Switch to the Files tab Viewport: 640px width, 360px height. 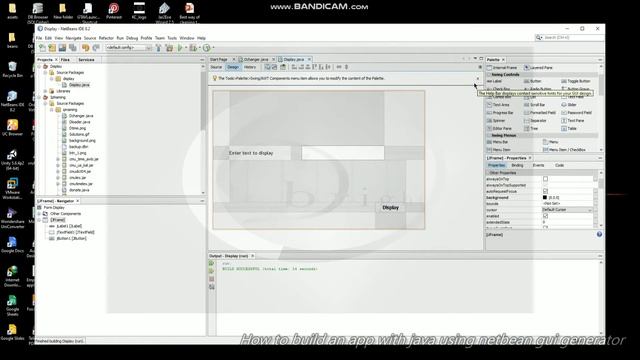(x=65, y=60)
